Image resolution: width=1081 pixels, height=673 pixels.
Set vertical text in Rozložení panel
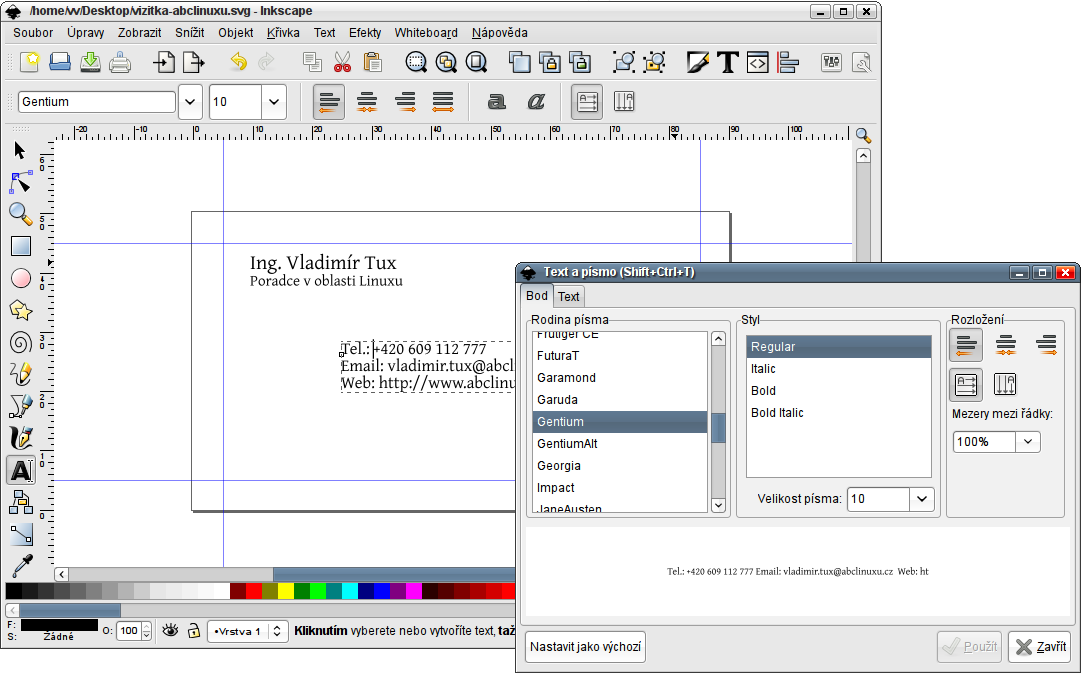click(x=1005, y=384)
